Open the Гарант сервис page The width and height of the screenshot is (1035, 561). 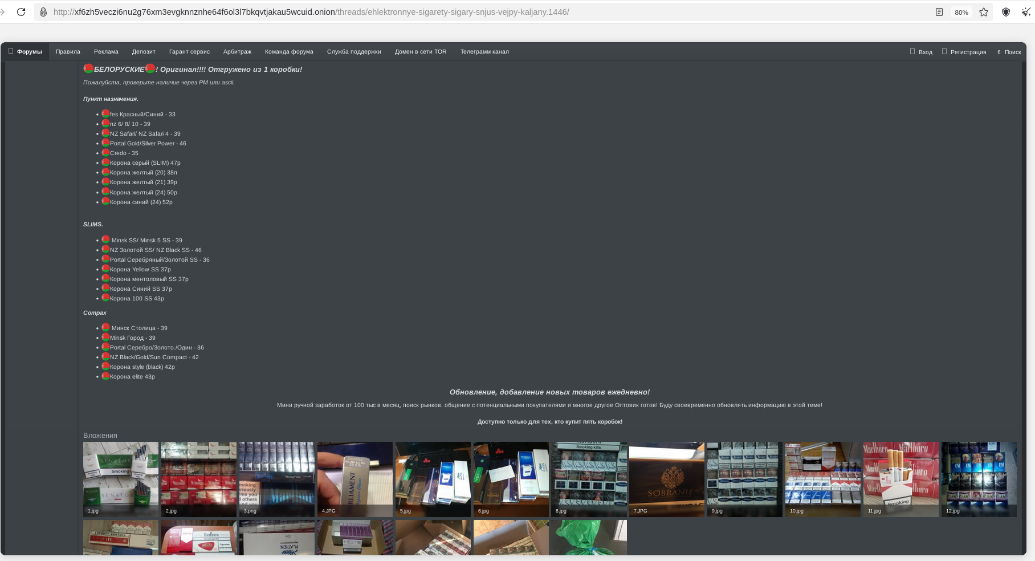coord(189,51)
